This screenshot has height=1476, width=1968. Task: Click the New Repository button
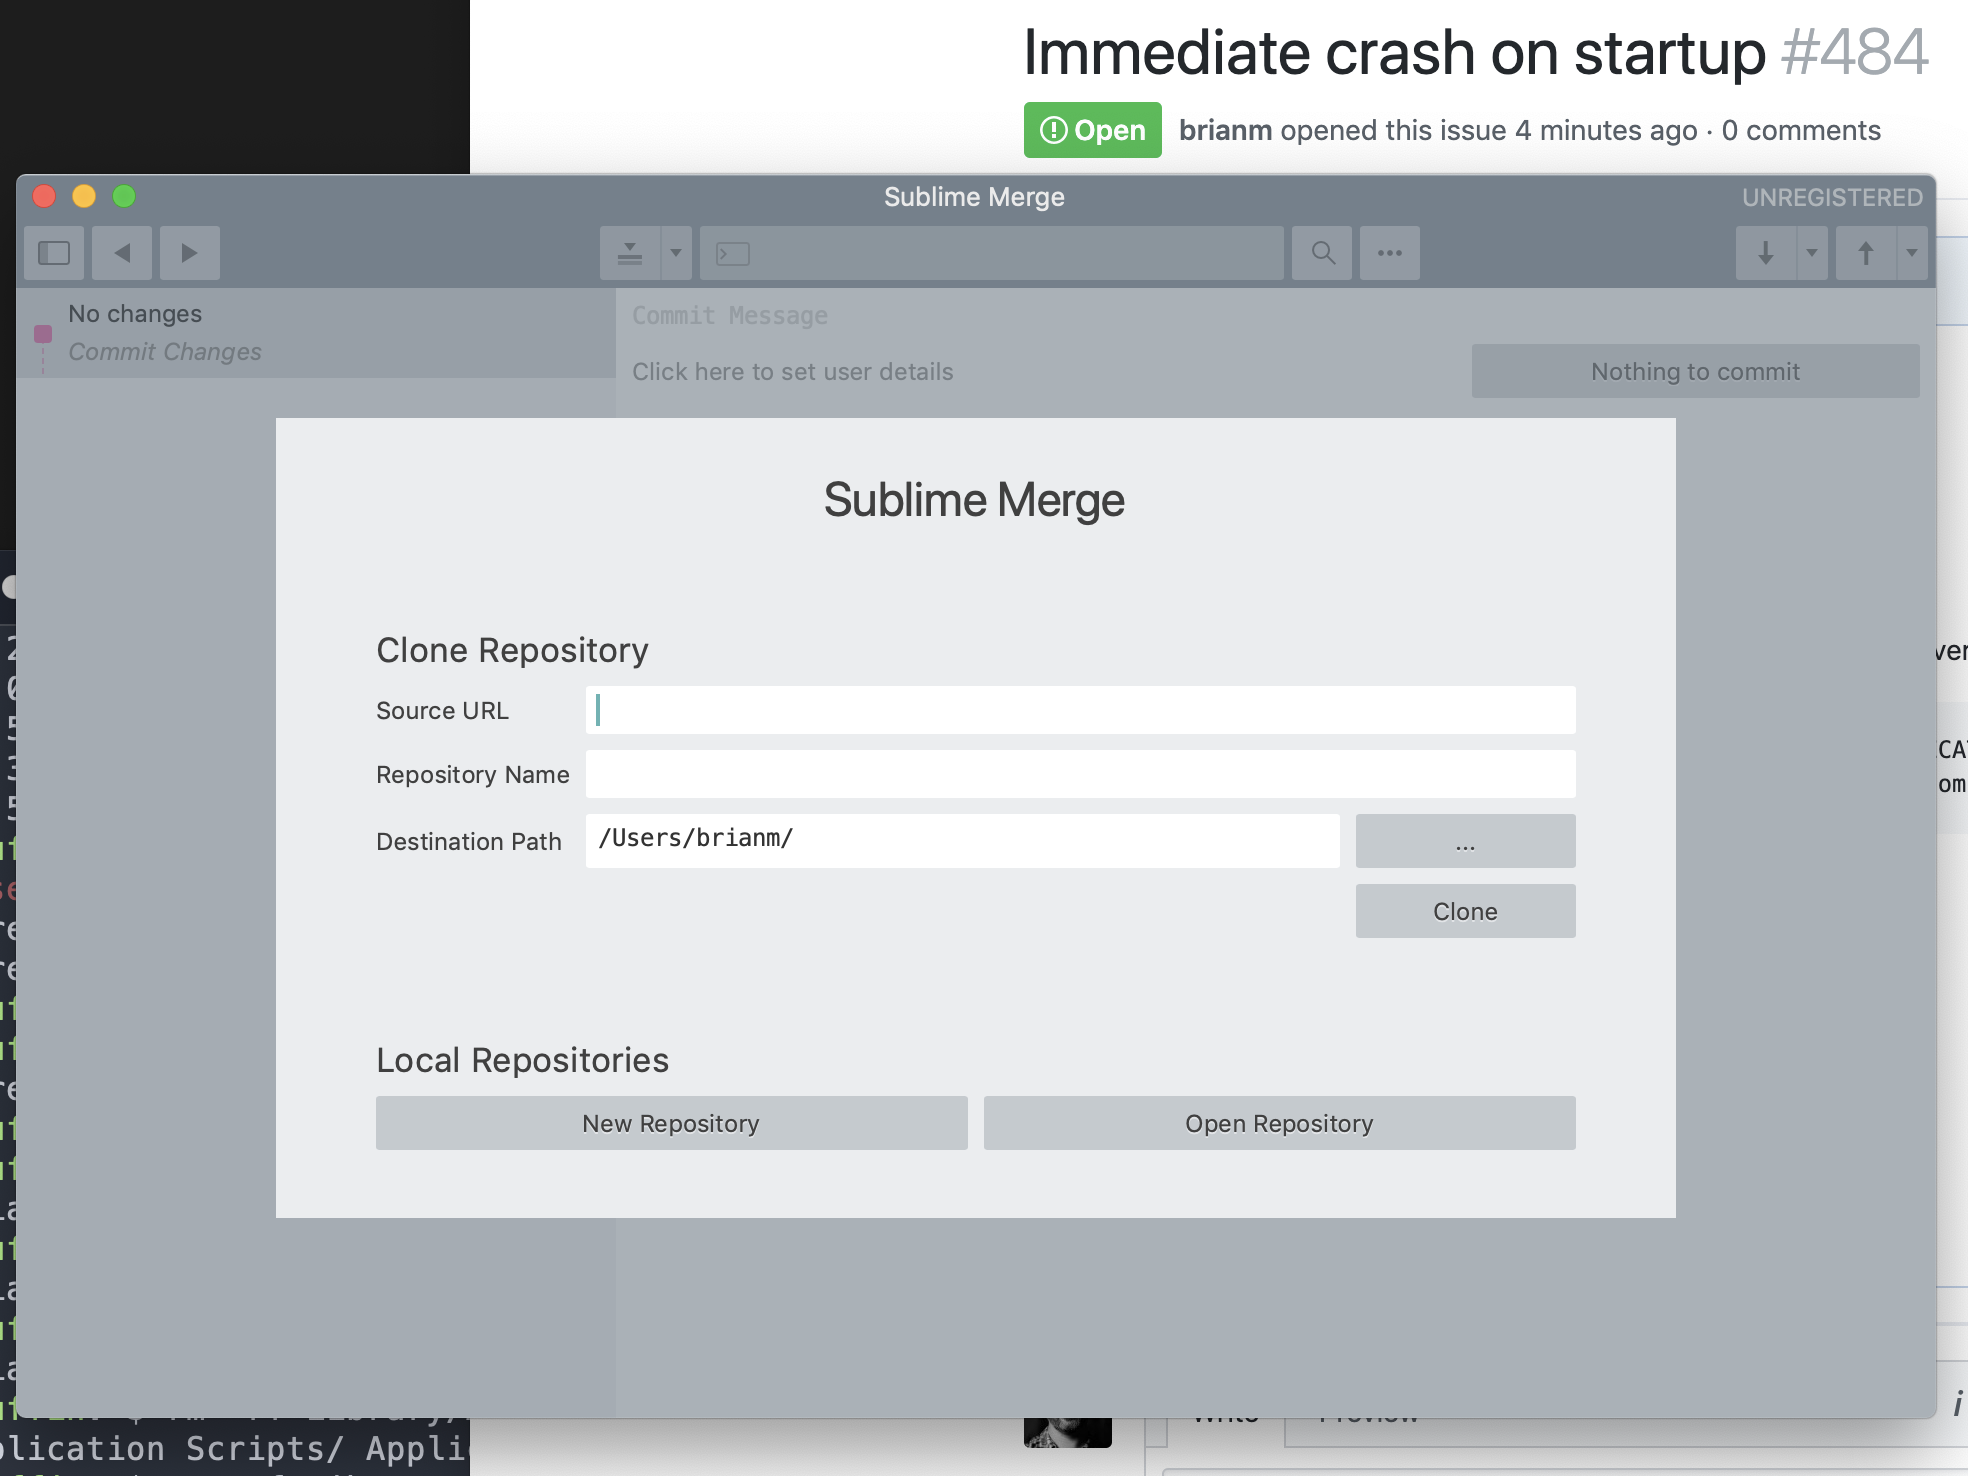click(671, 1123)
